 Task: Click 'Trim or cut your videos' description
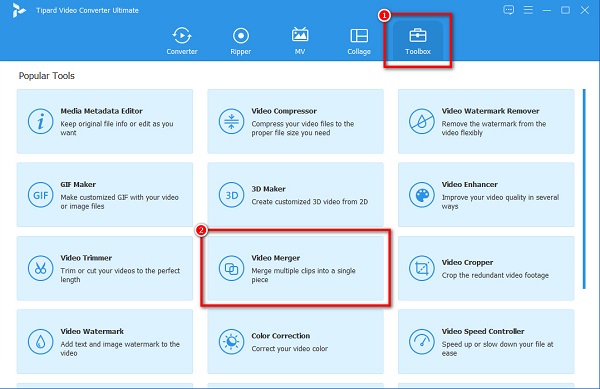coord(120,275)
